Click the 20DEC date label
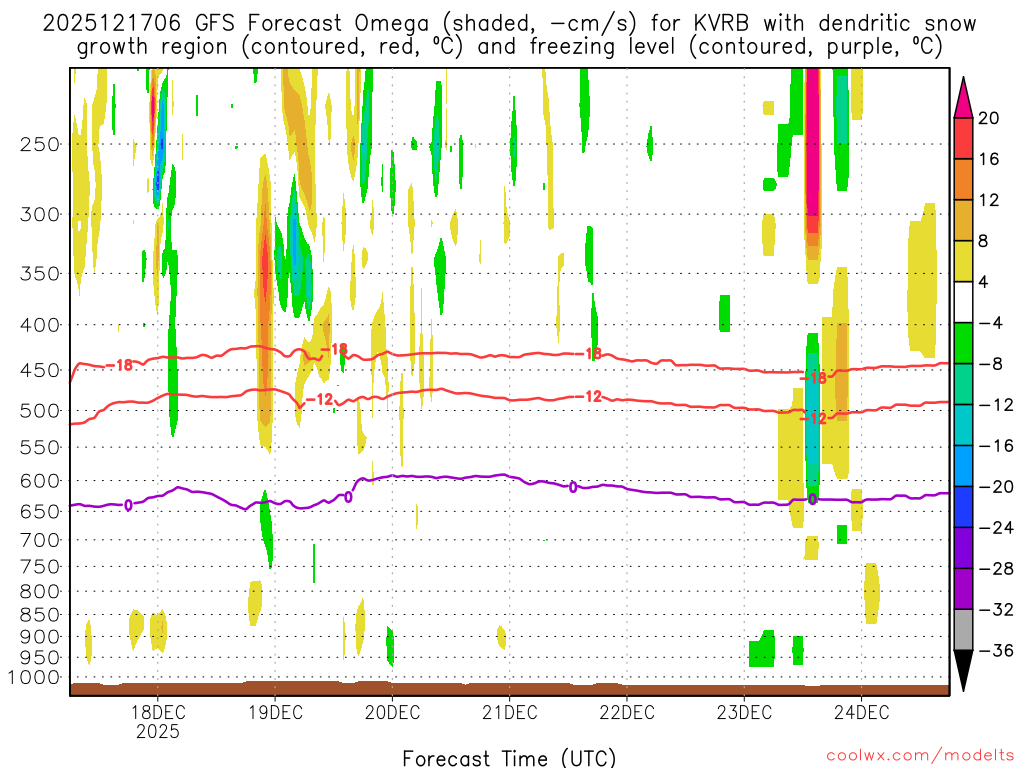 pyautogui.click(x=392, y=713)
